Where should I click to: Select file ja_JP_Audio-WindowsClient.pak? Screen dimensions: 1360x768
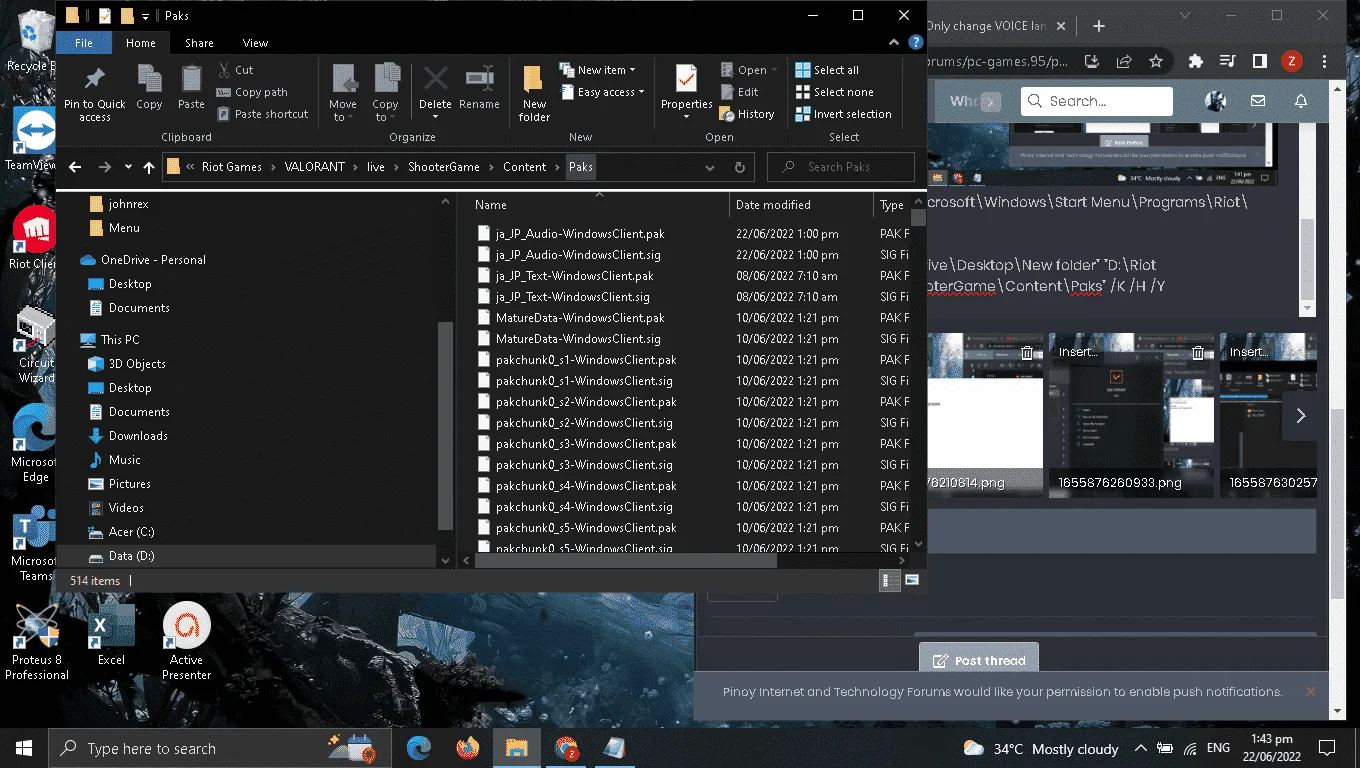(x=580, y=234)
